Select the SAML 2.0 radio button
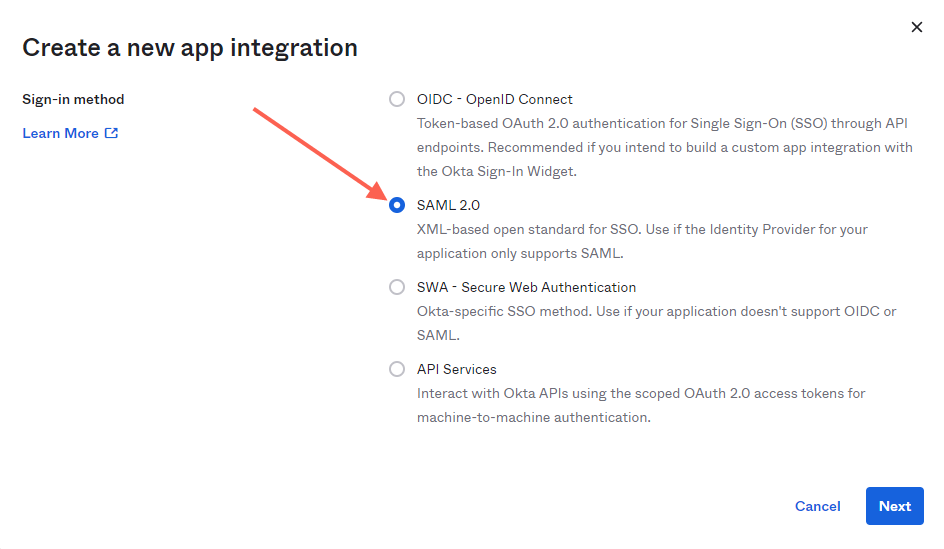Viewport: 944px width, 549px height. pyautogui.click(x=397, y=205)
